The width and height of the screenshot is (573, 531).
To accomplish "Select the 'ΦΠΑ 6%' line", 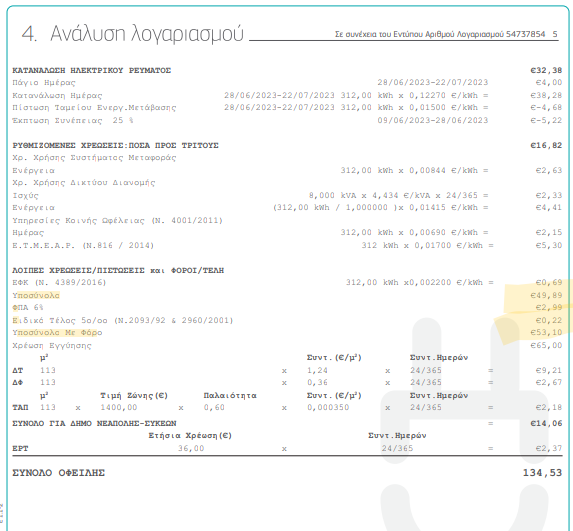I will pyautogui.click(x=287, y=308).
